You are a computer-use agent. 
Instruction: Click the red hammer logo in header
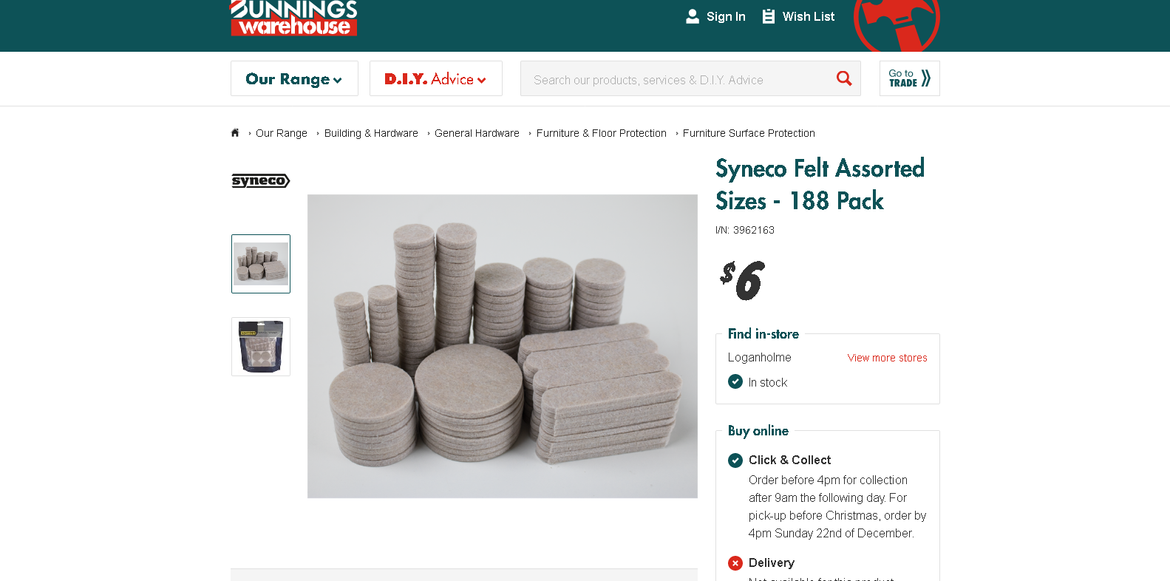[x=897, y=24]
